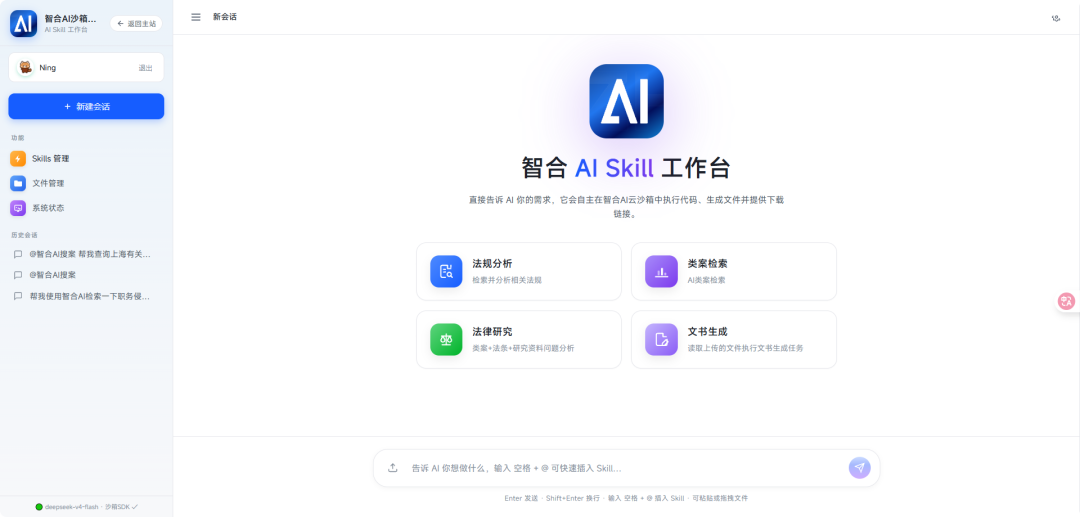The image size is (1080, 517).
Task: Select the 法规分析 card's blue search icon
Action: [446, 271]
